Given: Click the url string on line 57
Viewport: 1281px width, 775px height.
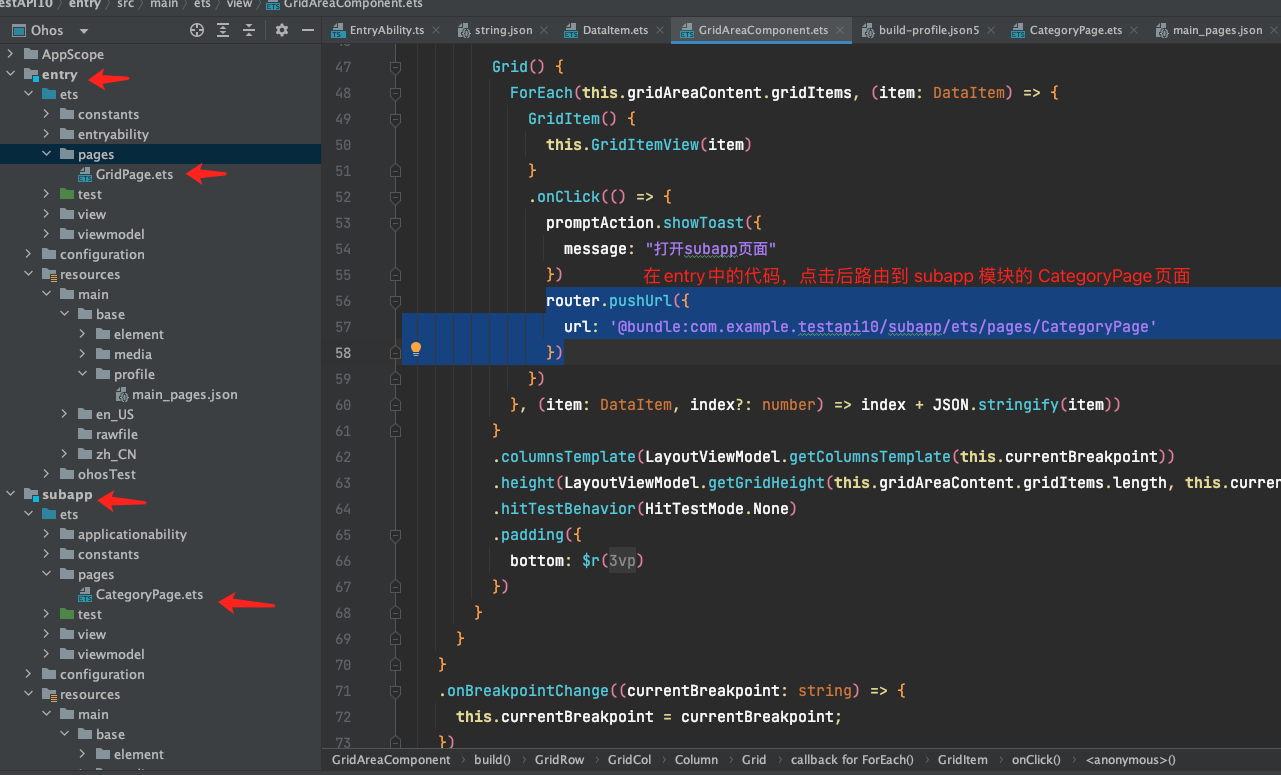Looking at the screenshot, I should pos(883,327).
